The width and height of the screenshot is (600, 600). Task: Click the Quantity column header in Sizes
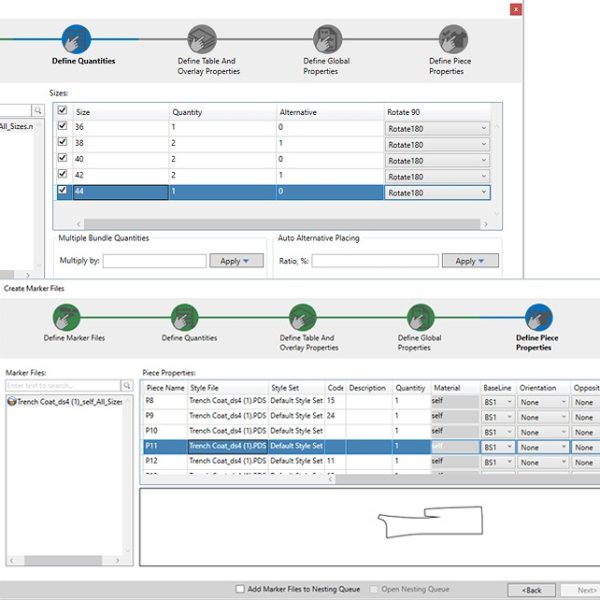(187, 112)
